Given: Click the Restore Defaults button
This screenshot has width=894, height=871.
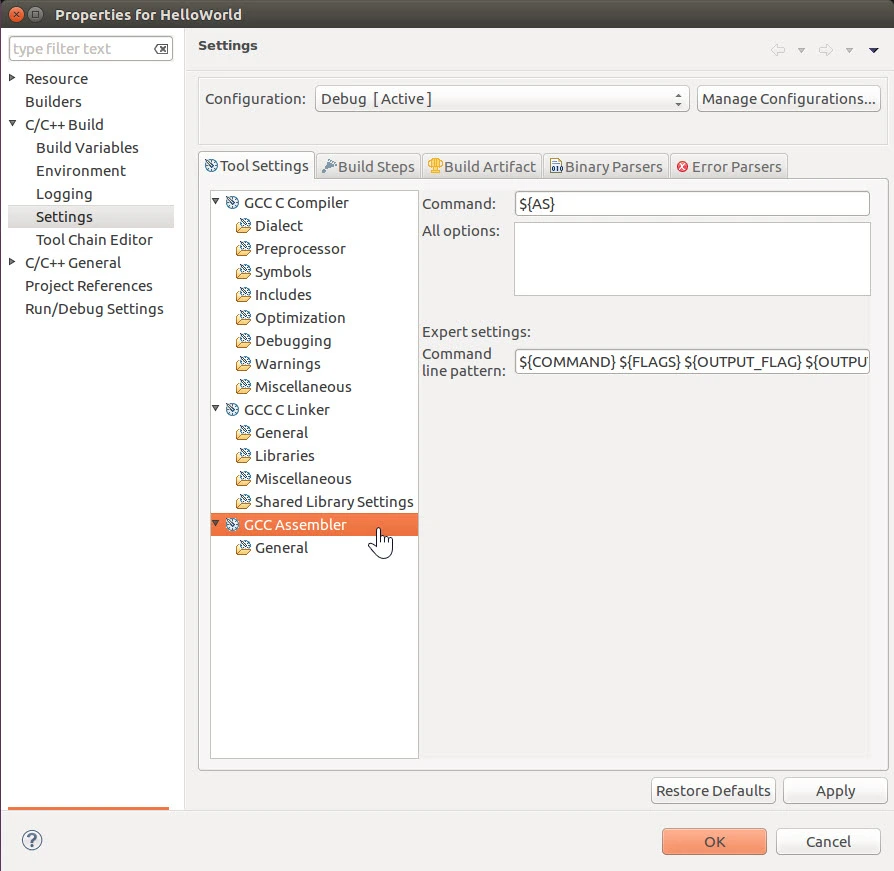Looking at the screenshot, I should 713,791.
